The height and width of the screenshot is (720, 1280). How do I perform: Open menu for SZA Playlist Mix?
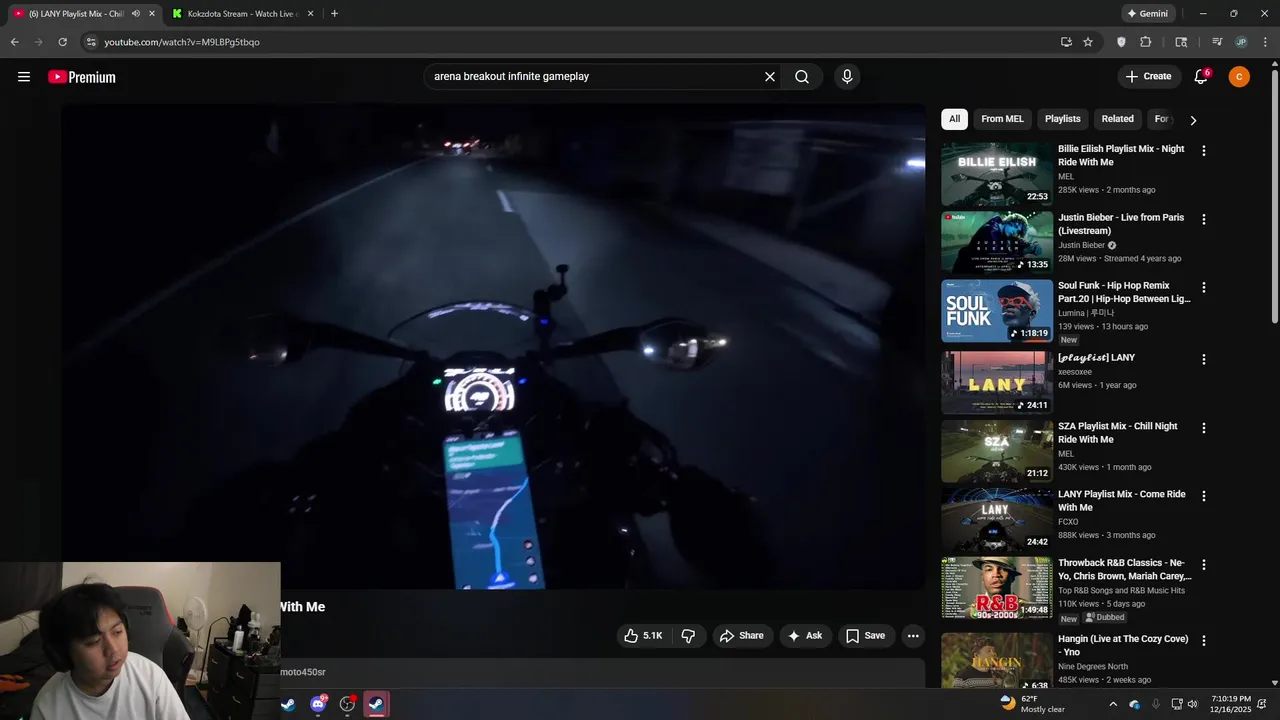click(1203, 428)
